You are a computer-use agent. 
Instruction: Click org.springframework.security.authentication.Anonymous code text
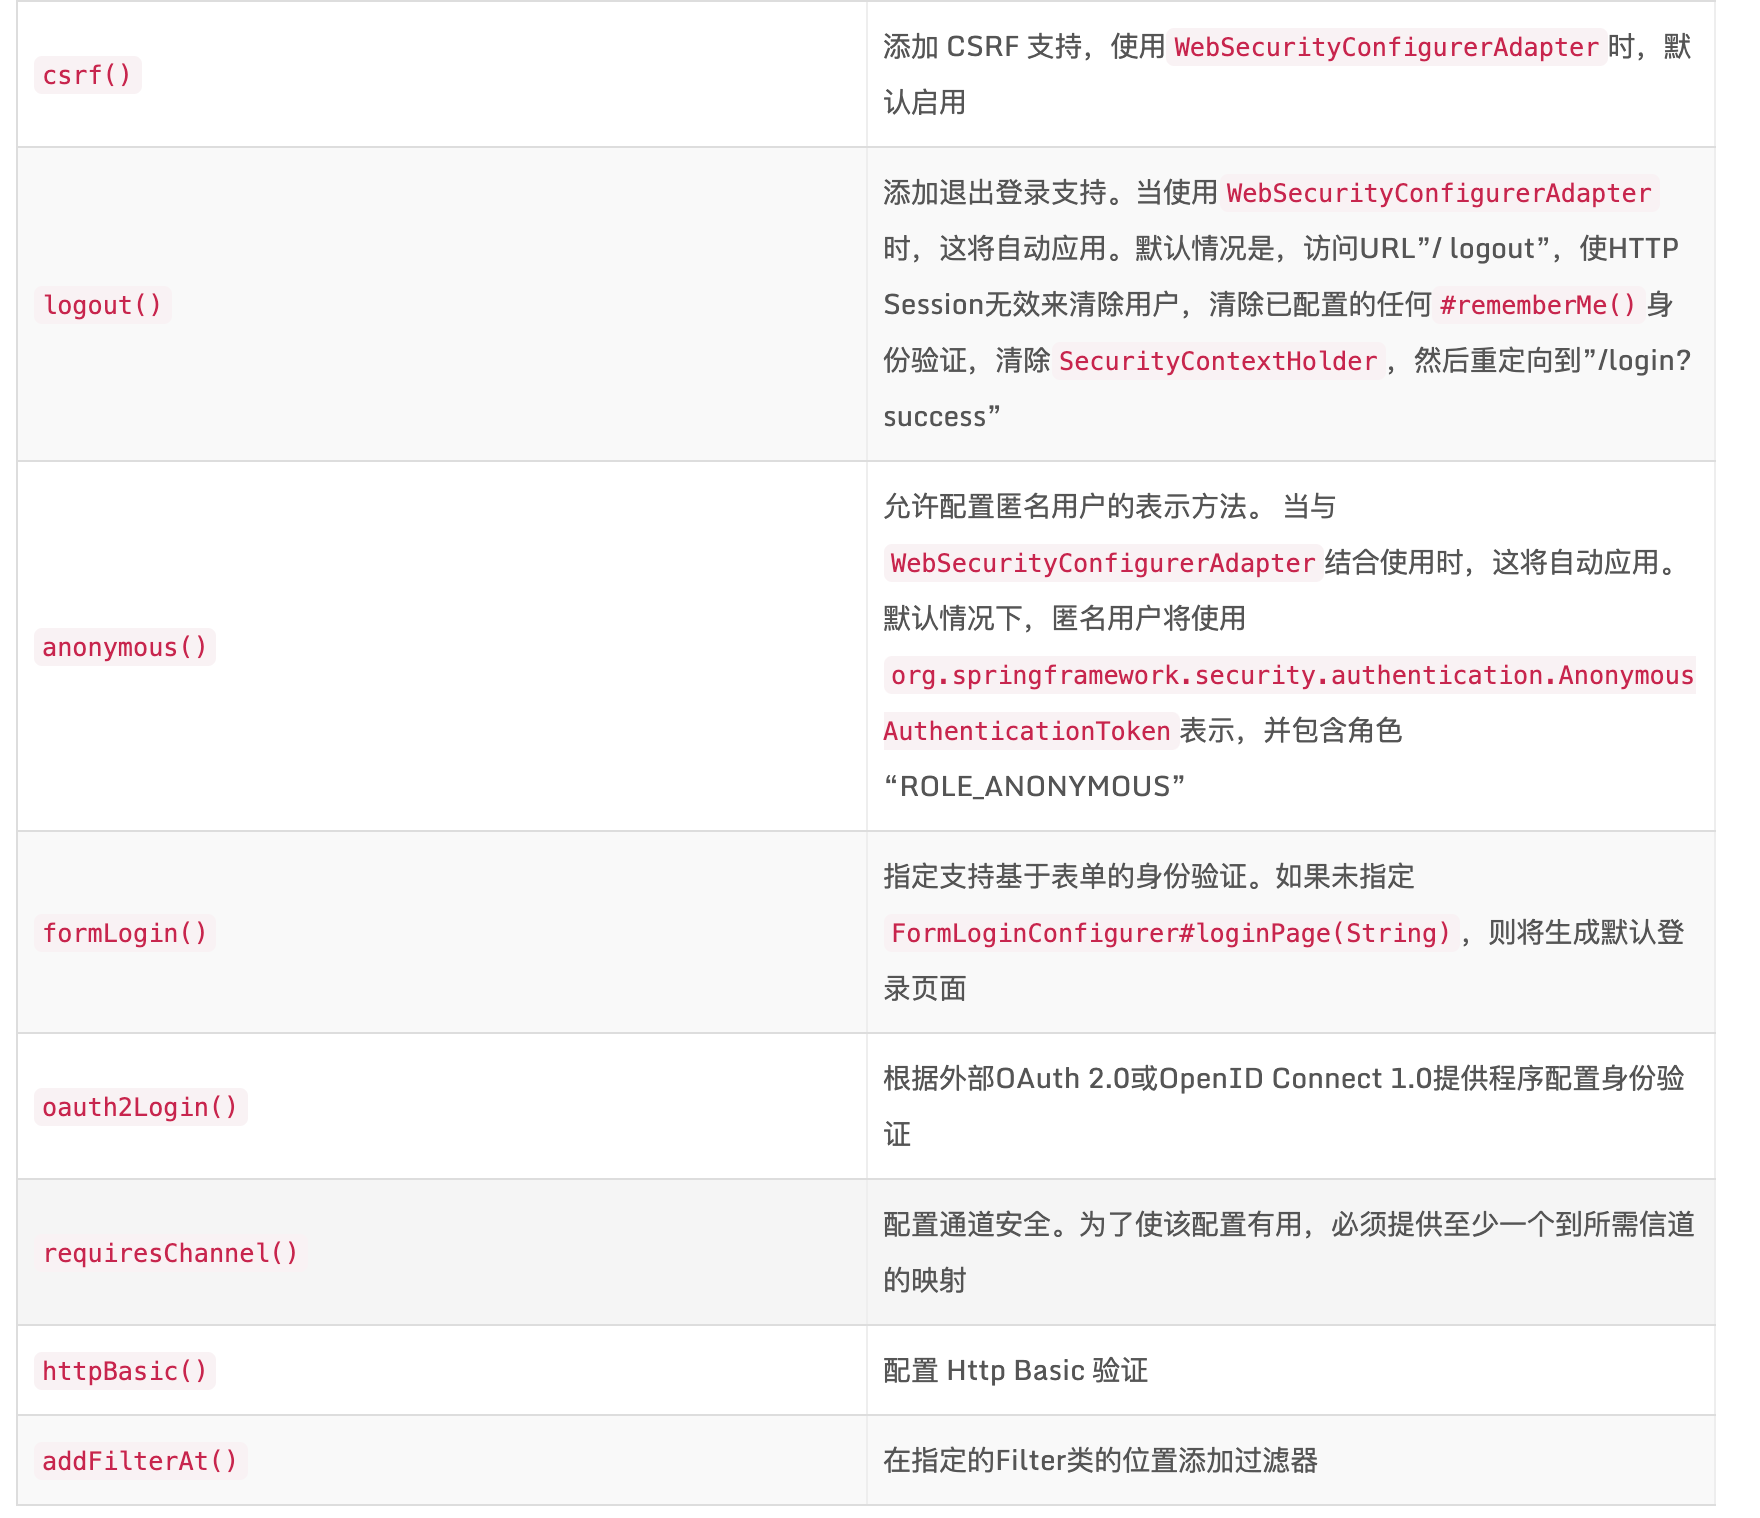1291,675
